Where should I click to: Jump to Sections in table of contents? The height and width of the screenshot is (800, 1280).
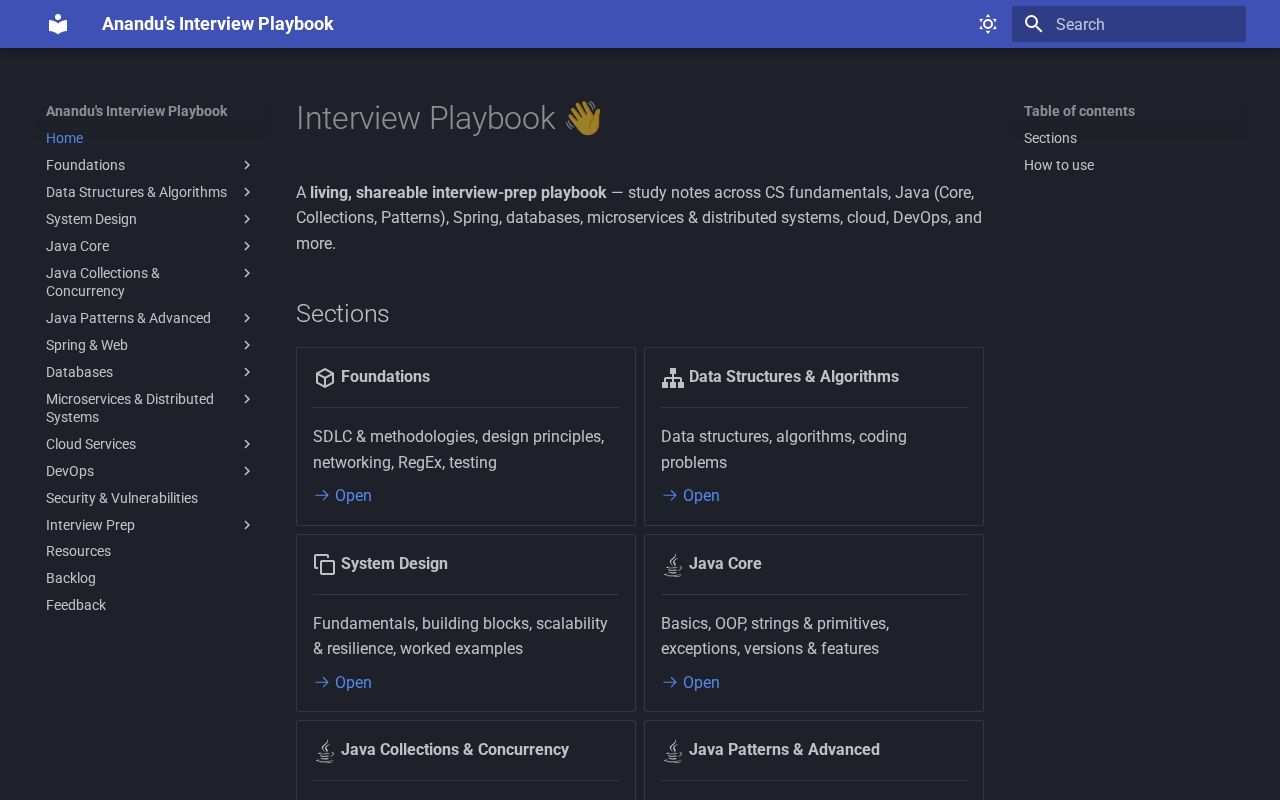[x=1050, y=138]
